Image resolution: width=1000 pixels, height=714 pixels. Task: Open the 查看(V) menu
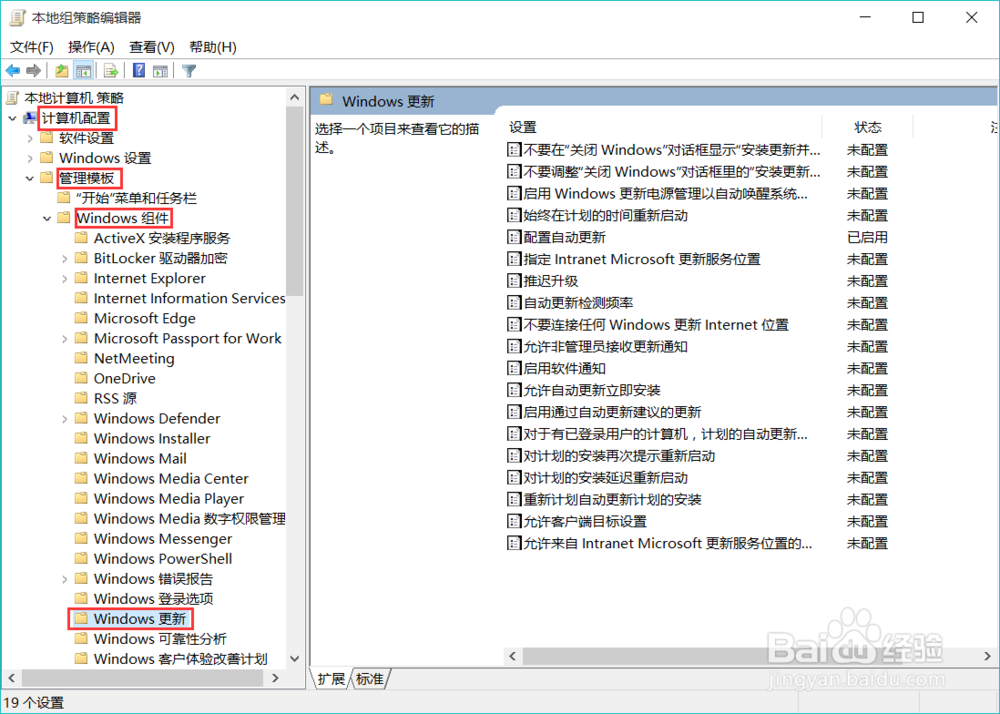(151, 46)
